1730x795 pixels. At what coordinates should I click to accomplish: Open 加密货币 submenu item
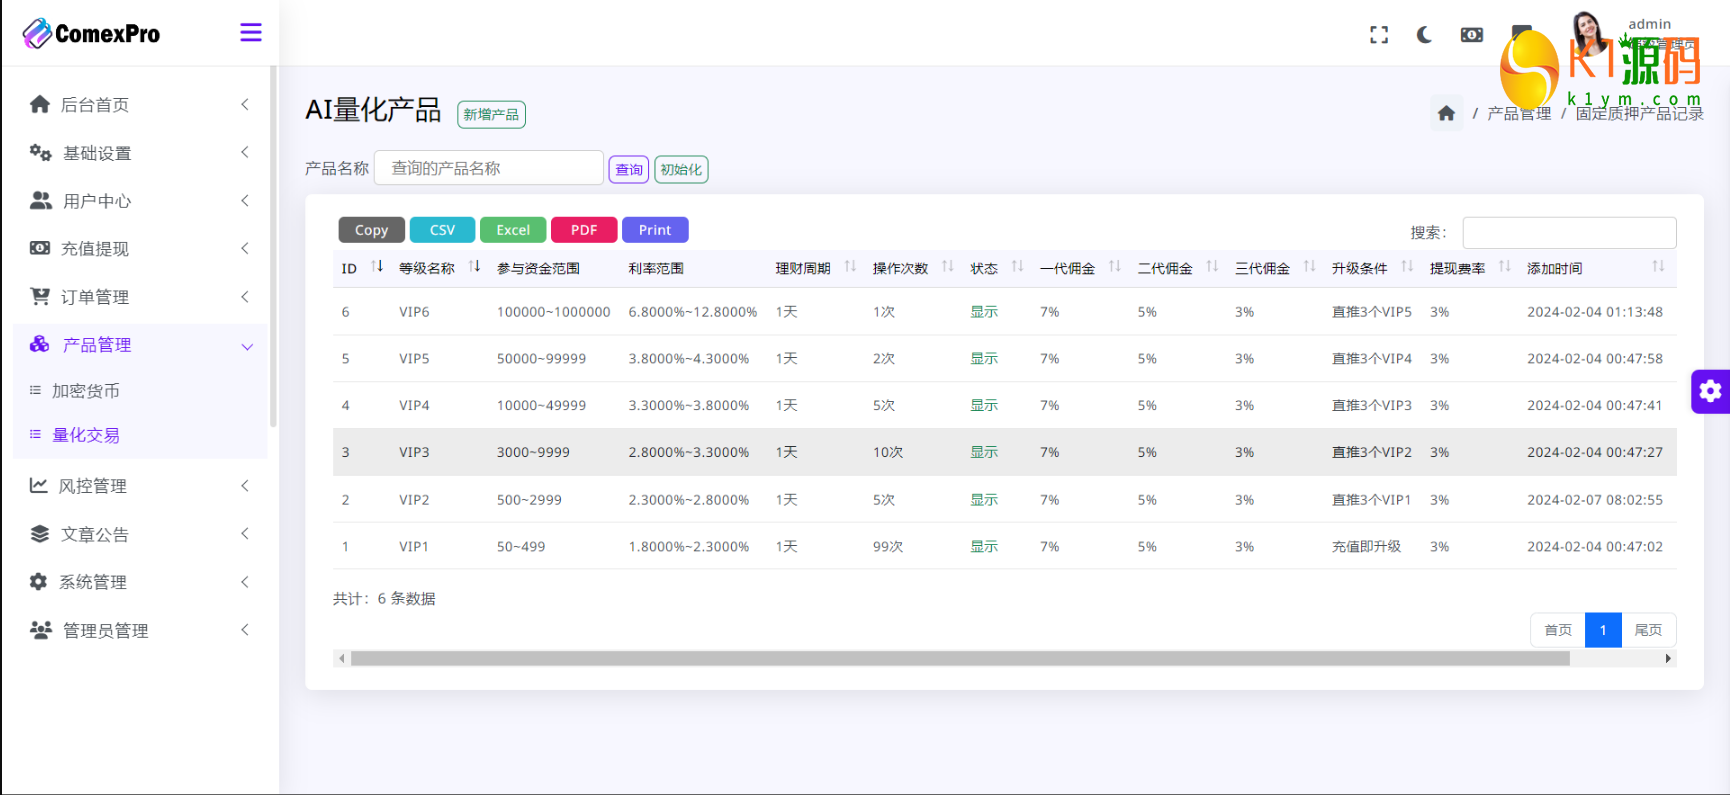(x=86, y=391)
